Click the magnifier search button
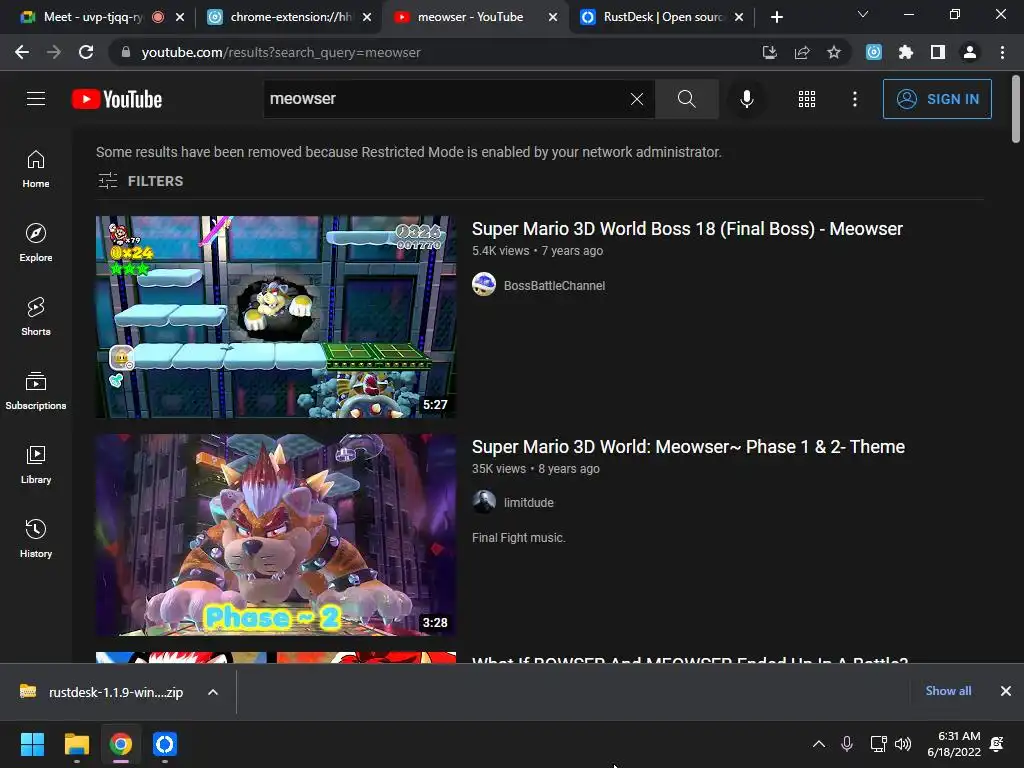Image resolution: width=1024 pixels, height=768 pixels. pyautogui.click(x=686, y=99)
